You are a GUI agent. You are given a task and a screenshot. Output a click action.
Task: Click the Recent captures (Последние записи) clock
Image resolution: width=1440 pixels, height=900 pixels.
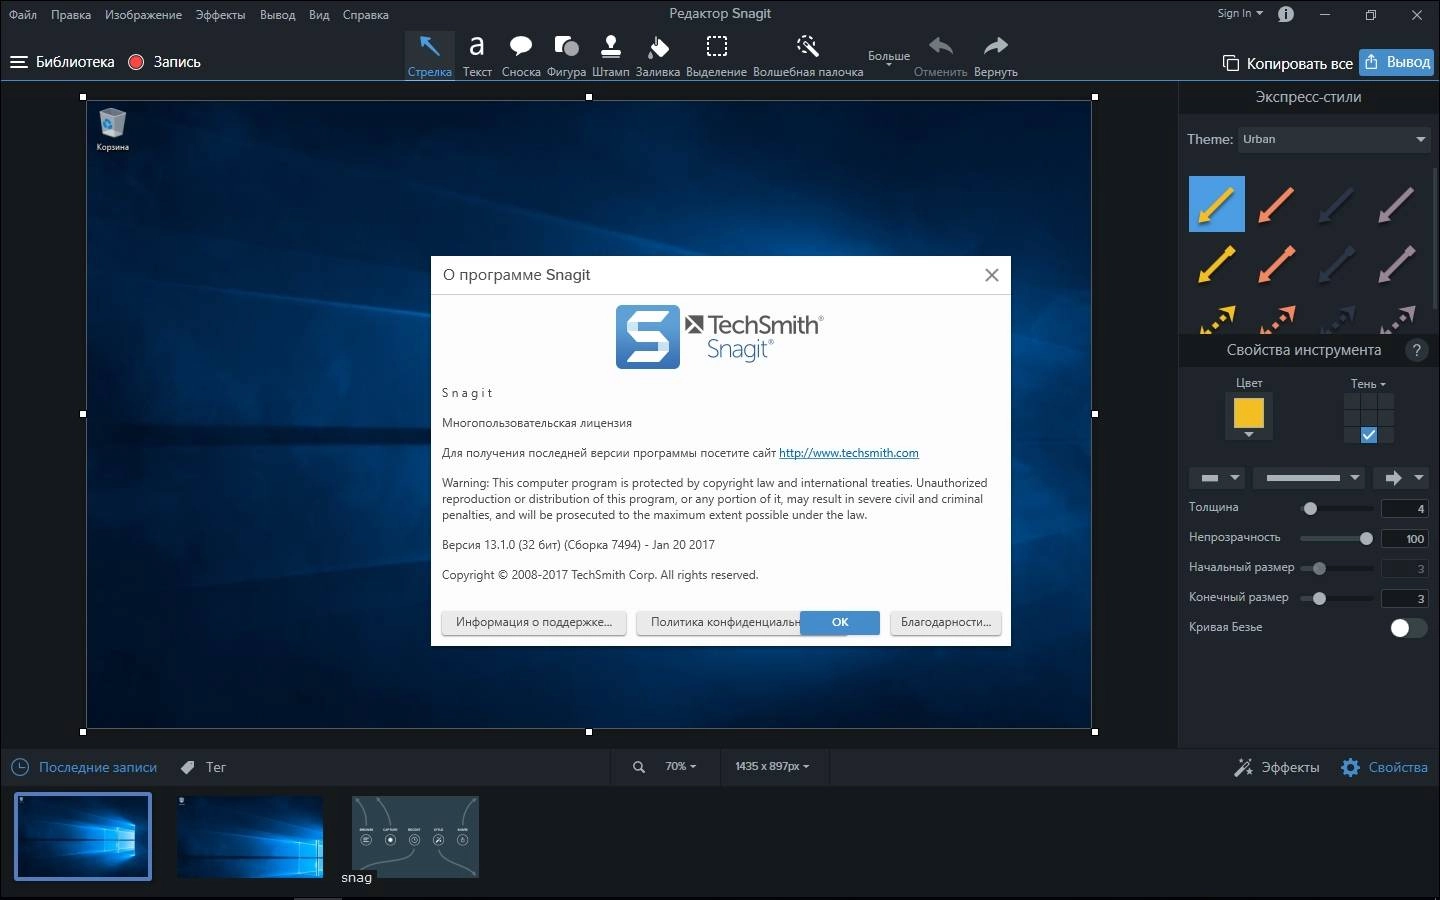click(19, 767)
